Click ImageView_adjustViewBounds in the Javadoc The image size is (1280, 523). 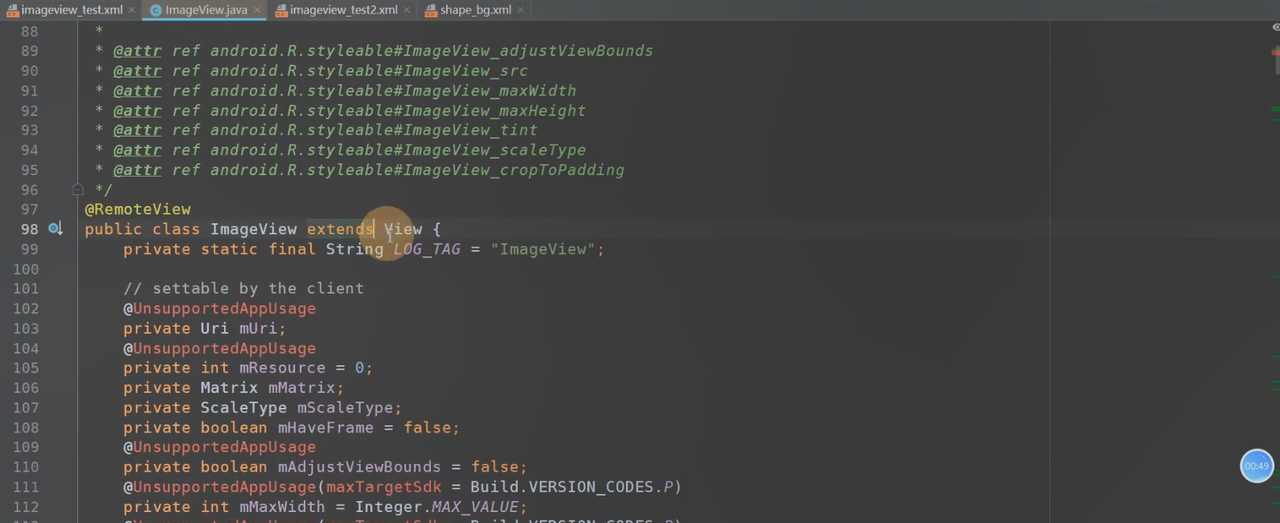pos(528,51)
